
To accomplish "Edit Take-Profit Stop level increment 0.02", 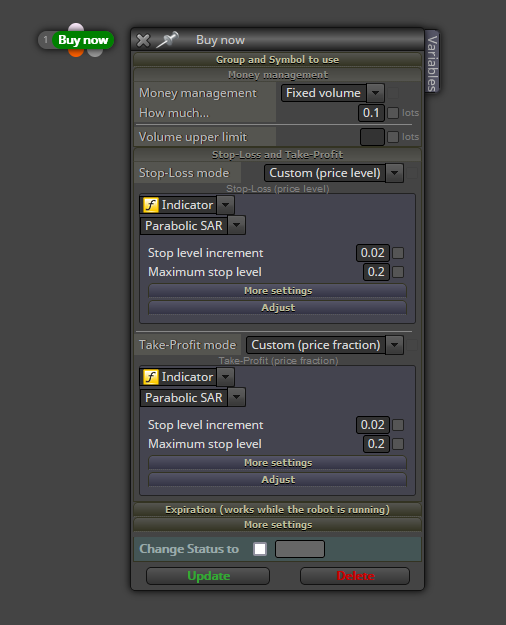I will 372,425.
